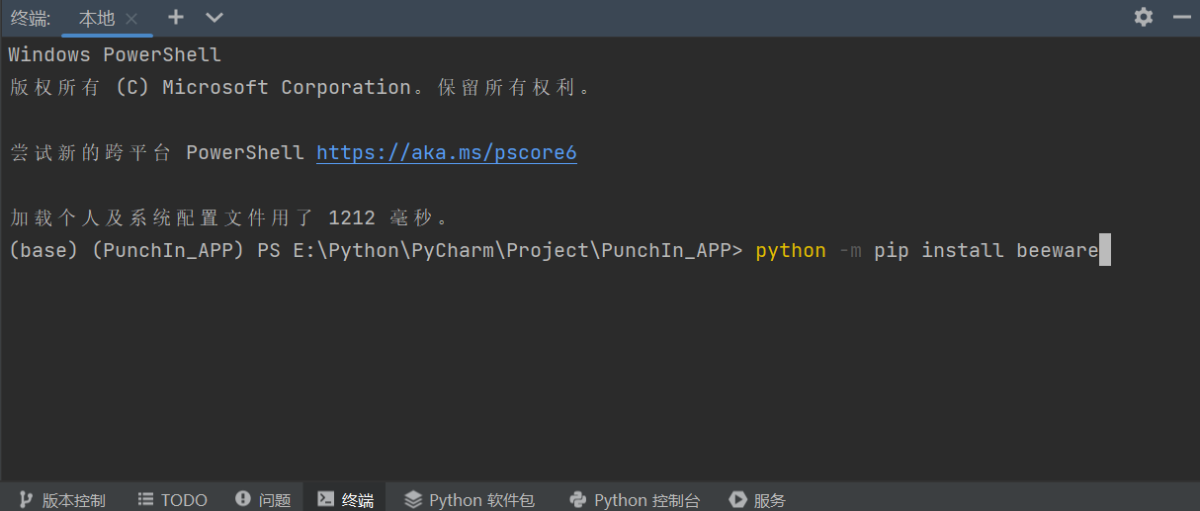Screen dimensions: 1200x511
Task: Close the 本地 terminal tab
Action: click(131, 18)
